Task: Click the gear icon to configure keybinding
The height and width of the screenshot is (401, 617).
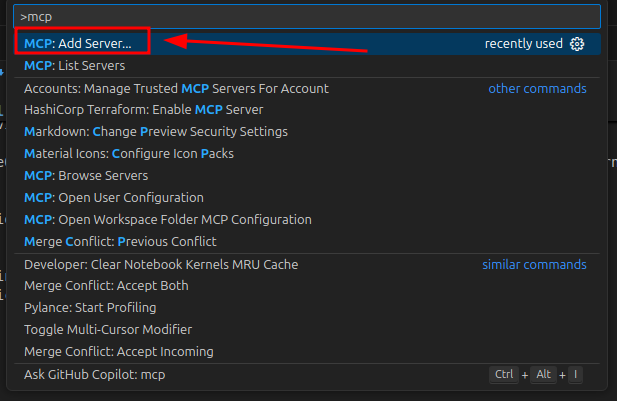Action: pyautogui.click(x=576, y=44)
